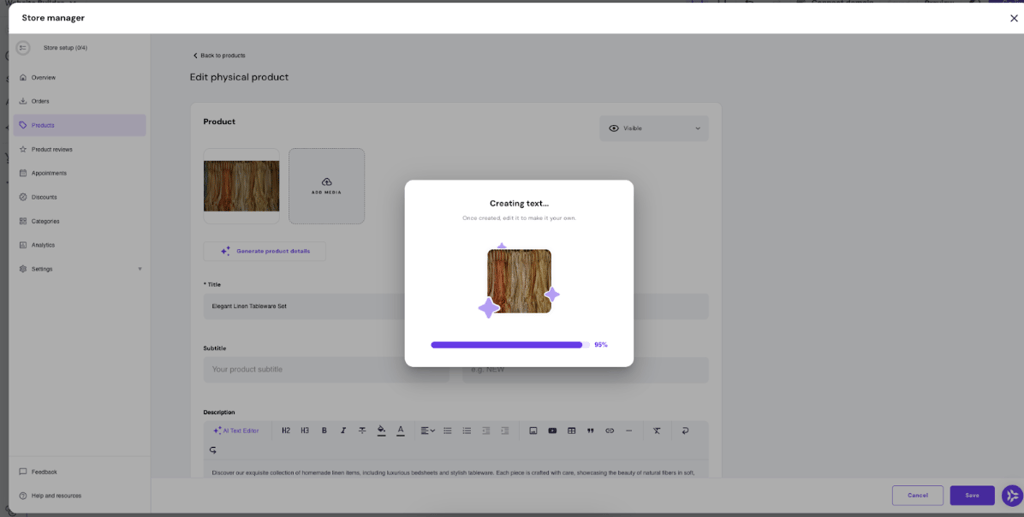Redo edit in description editor
The height and width of the screenshot is (517, 1024).
click(x=213, y=450)
